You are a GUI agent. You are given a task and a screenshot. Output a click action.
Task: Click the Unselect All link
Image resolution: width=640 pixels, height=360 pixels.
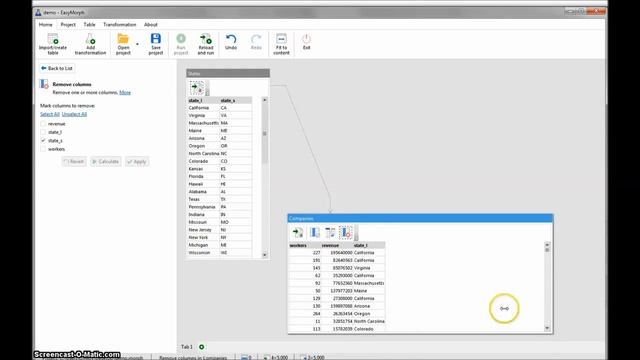[74, 114]
